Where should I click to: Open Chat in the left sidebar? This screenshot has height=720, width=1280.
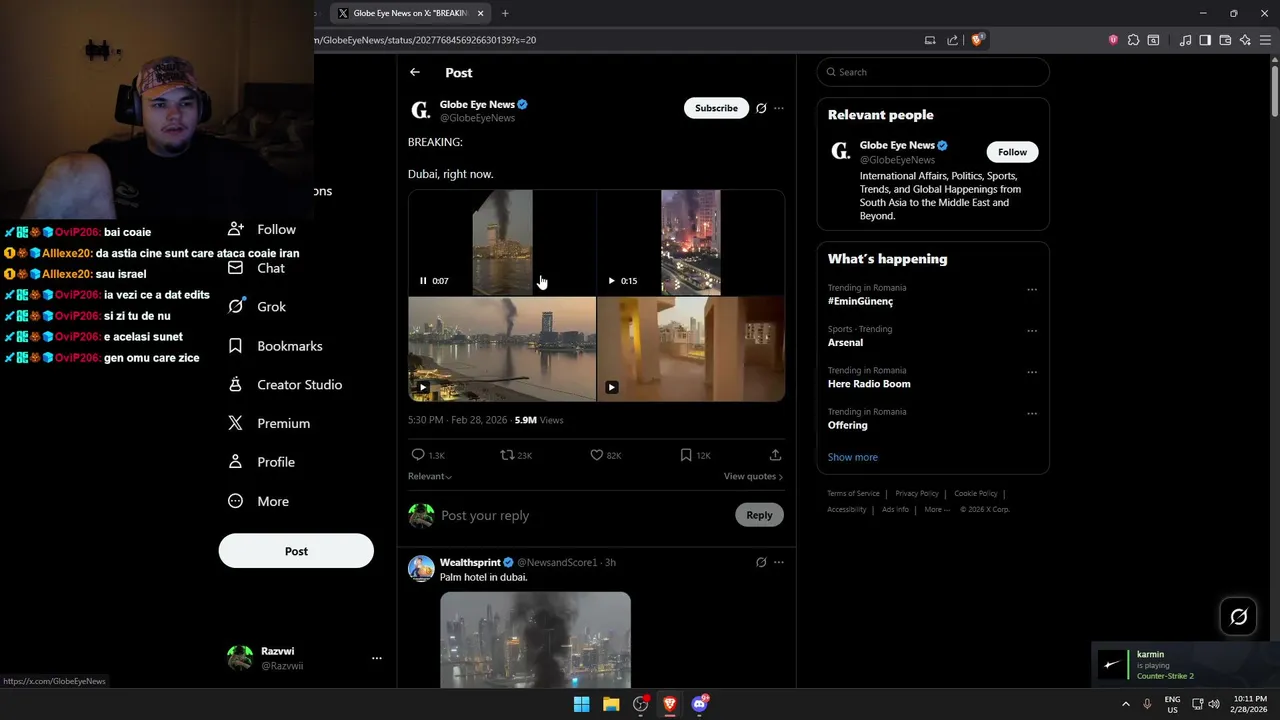pos(257,268)
